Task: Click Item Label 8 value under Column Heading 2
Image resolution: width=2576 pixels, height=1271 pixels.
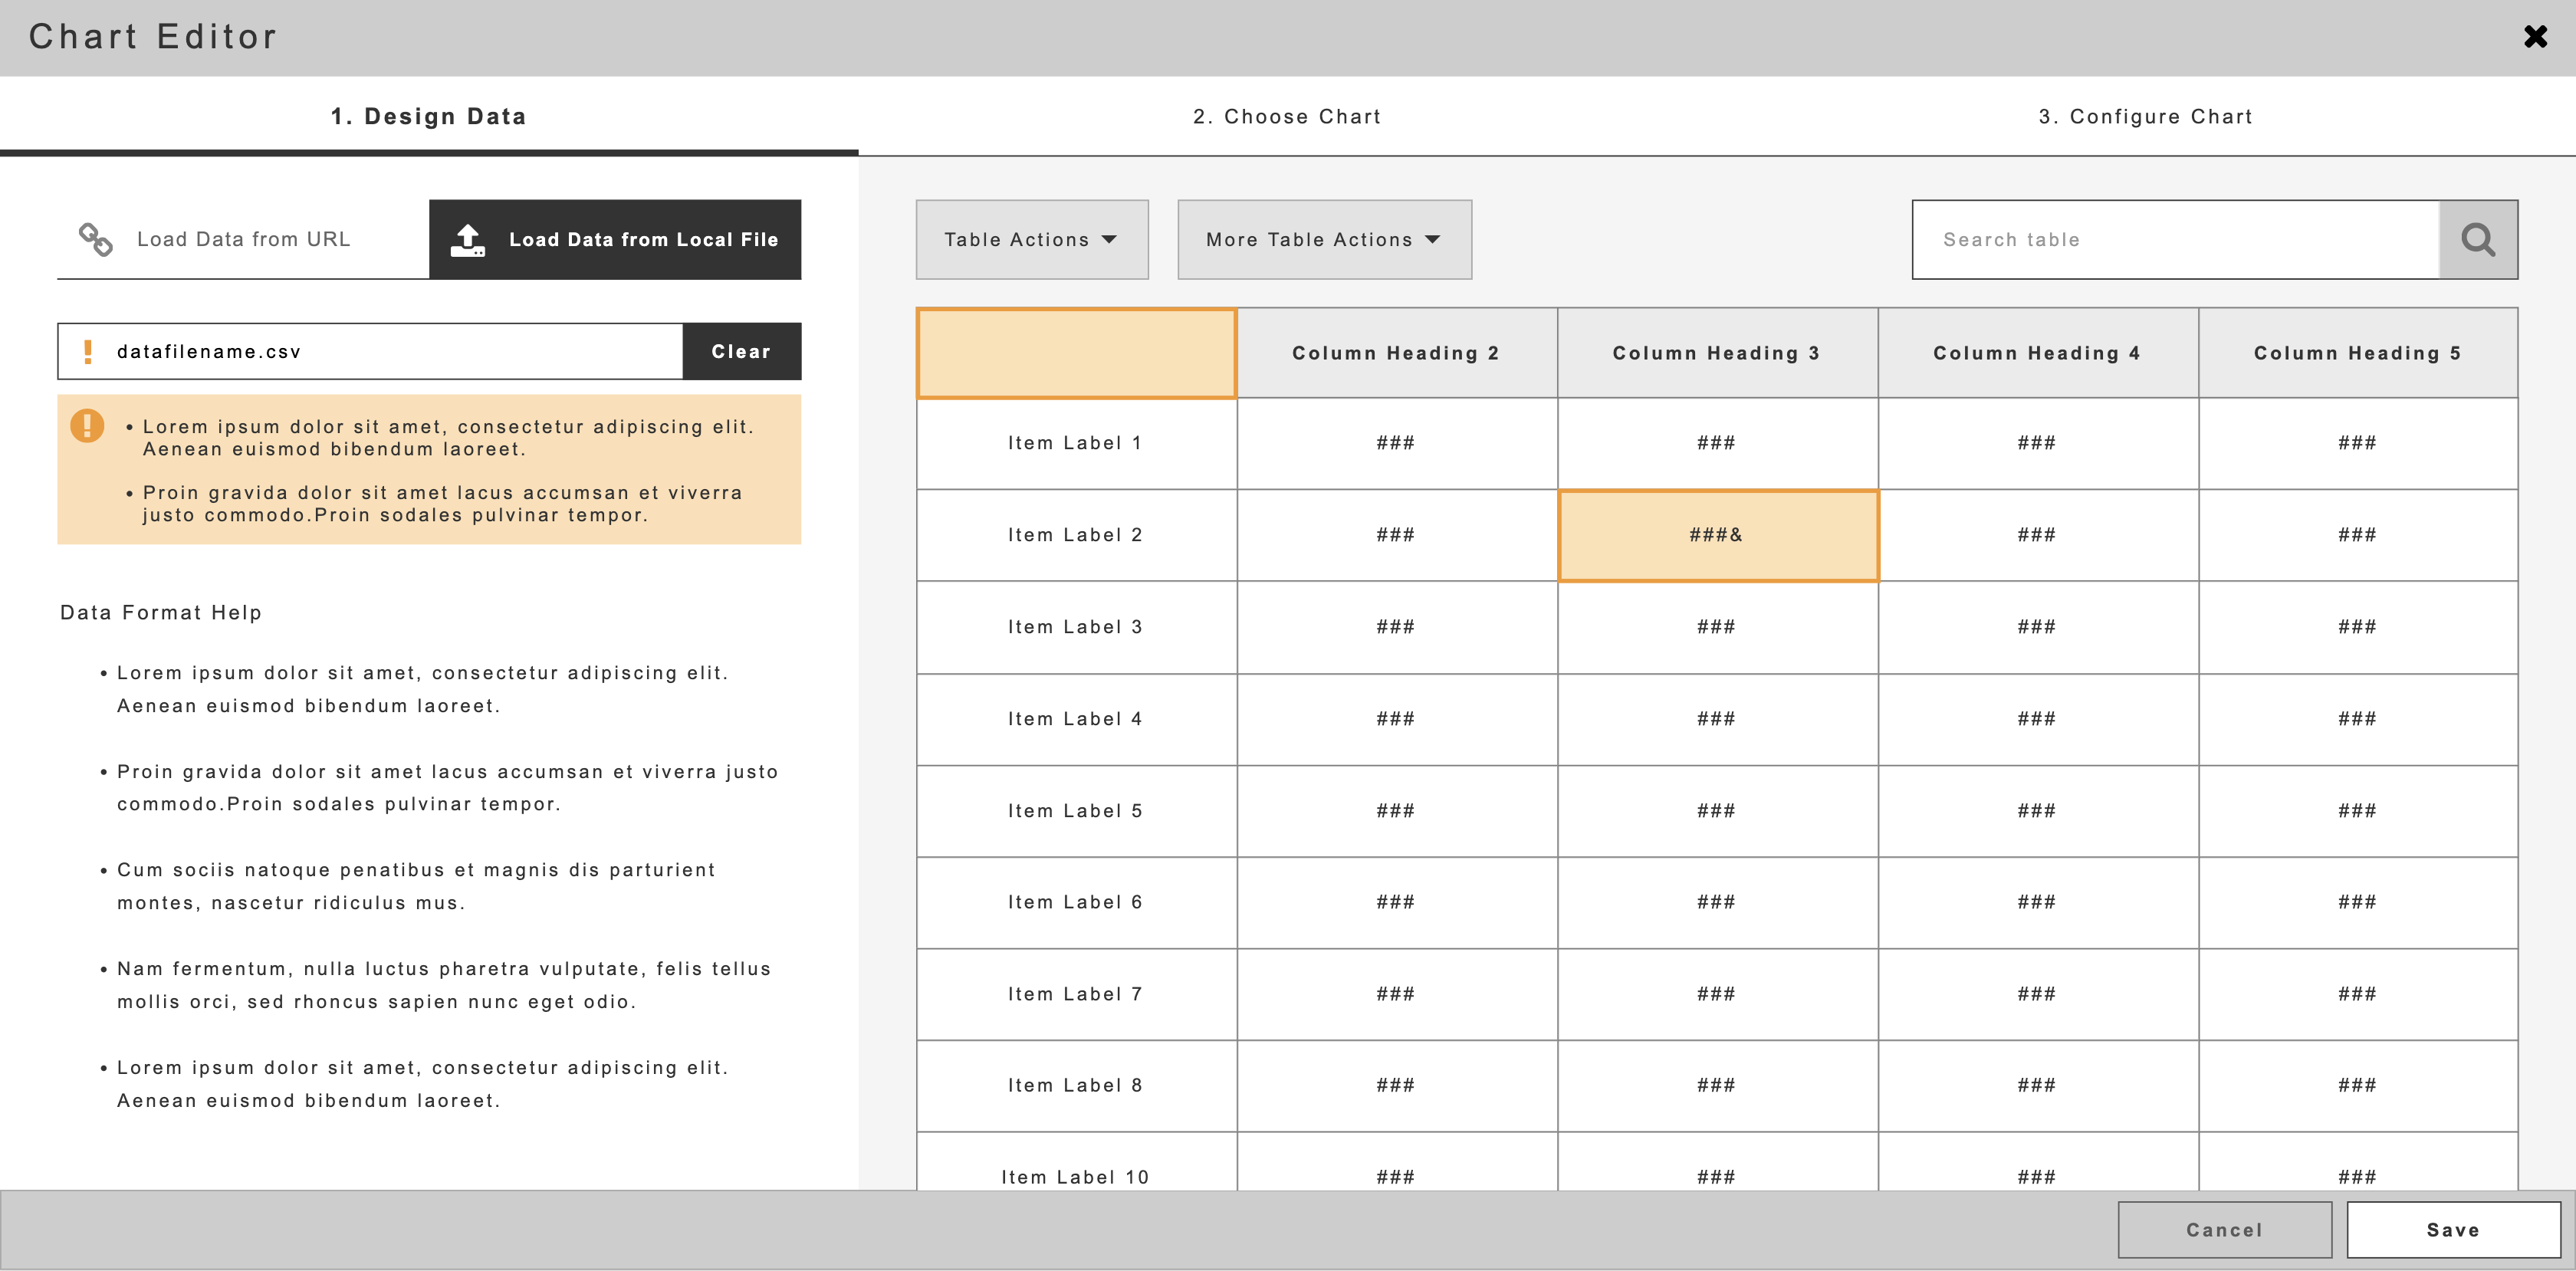Action: pos(1396,1085)
